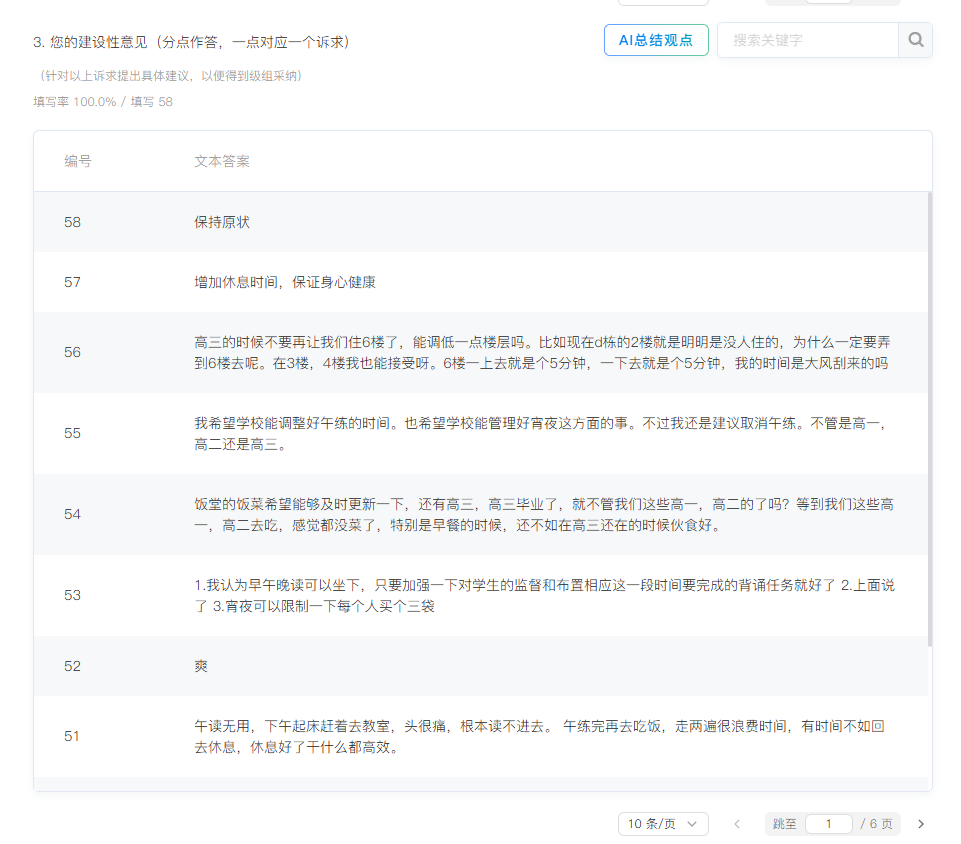
Task: Click row number 55
Action: (x=72, y=433)
